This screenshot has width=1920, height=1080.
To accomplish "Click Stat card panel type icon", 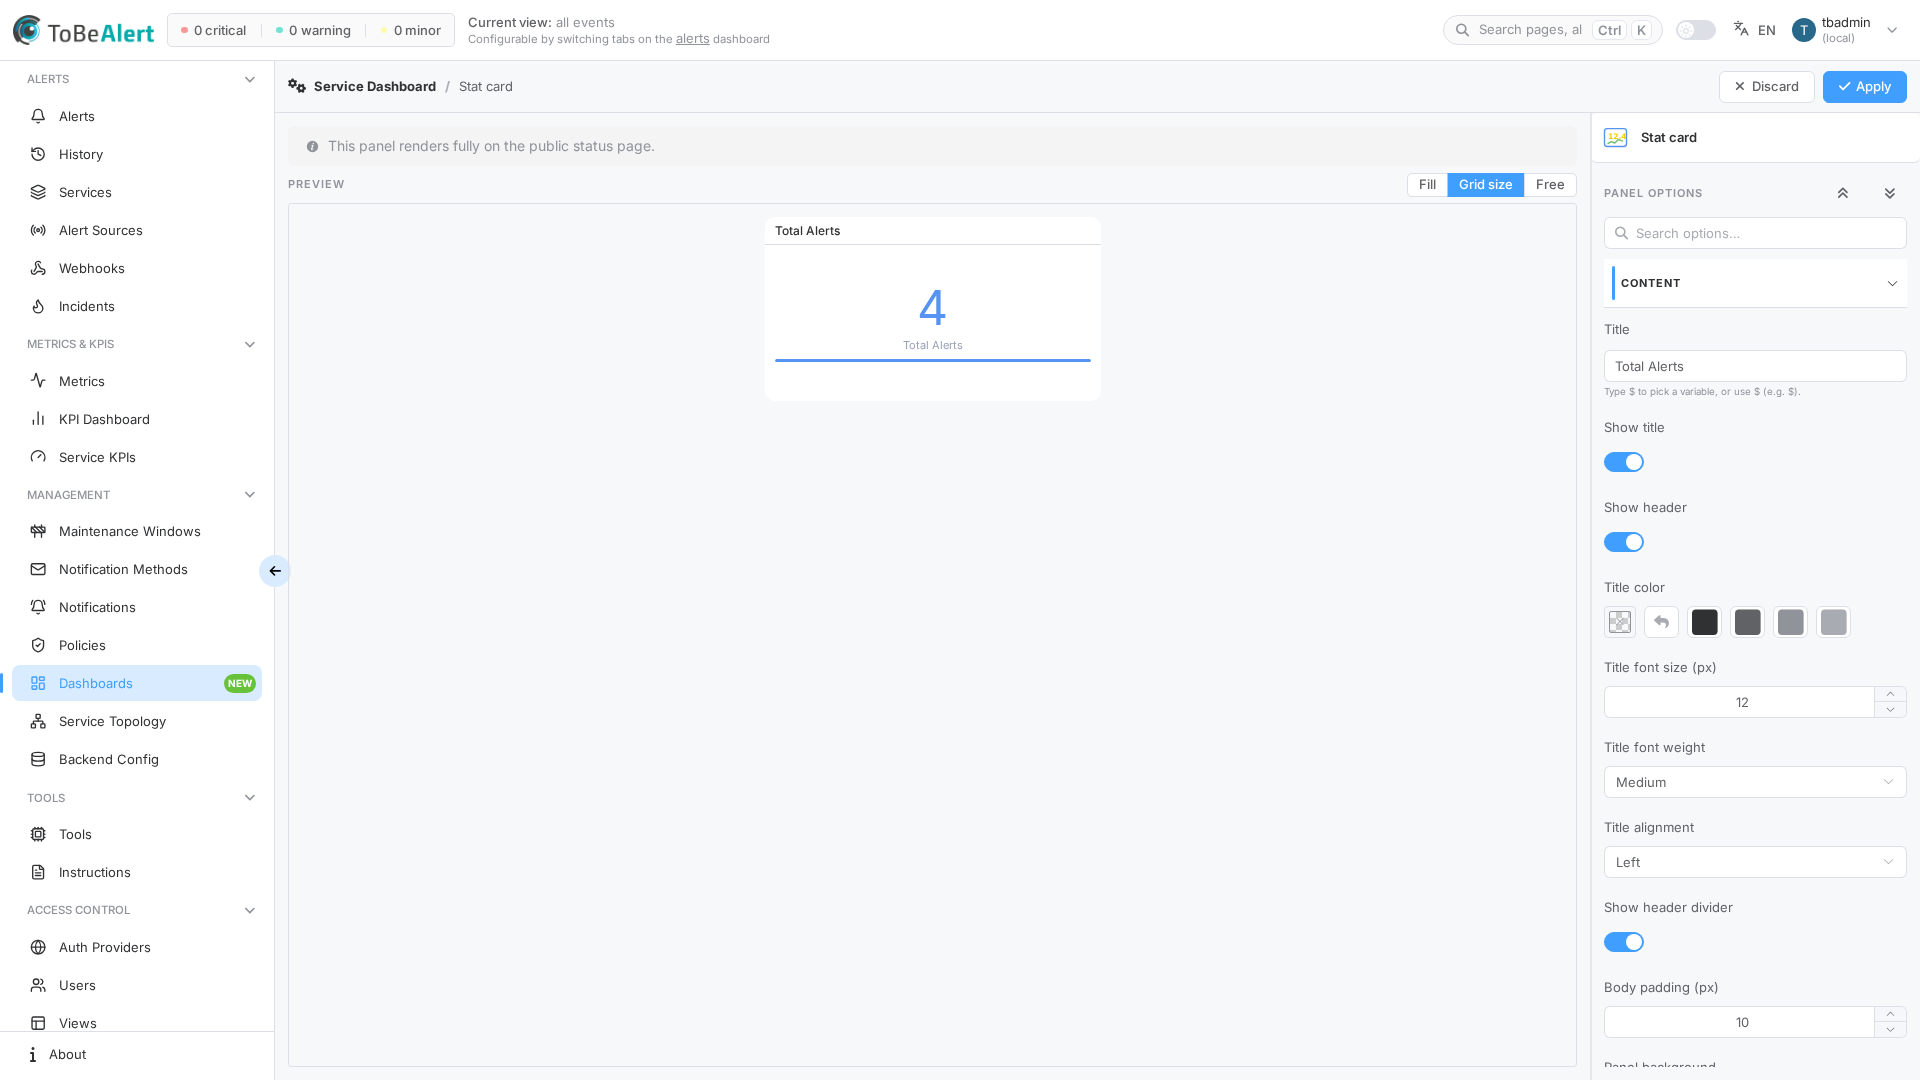I will (x=1616, y=137).
